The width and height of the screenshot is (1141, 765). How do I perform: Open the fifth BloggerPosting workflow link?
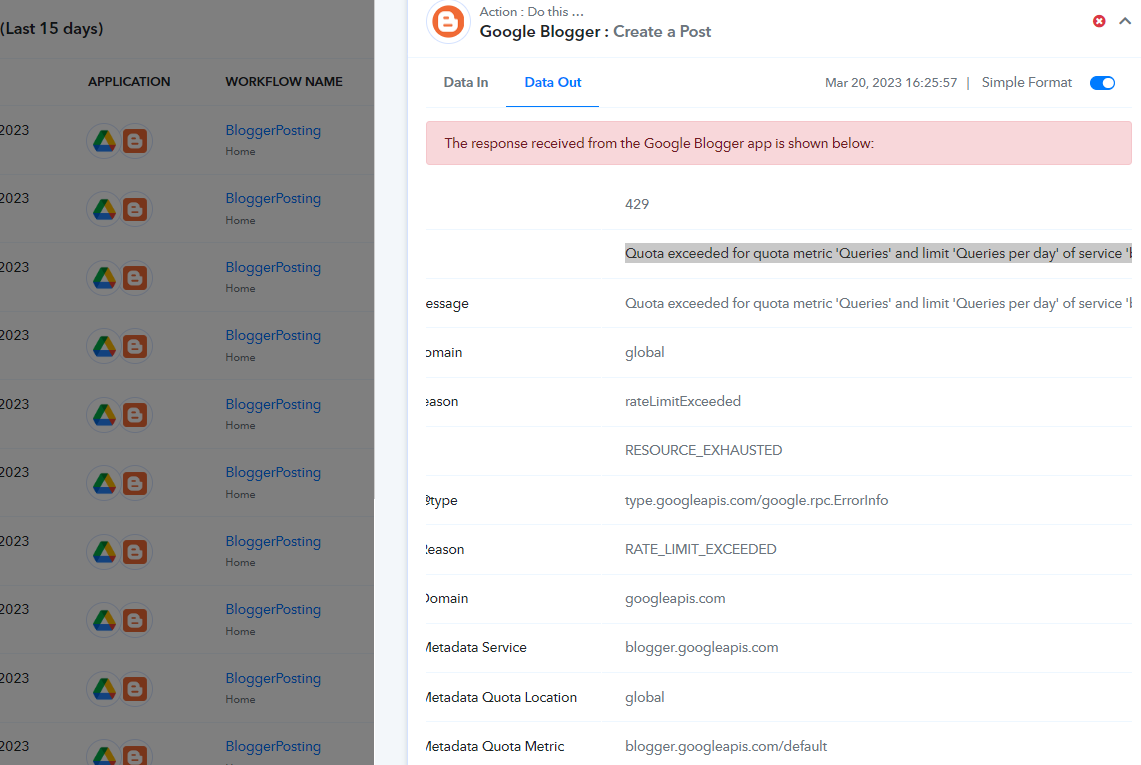(x=273, y=404)
